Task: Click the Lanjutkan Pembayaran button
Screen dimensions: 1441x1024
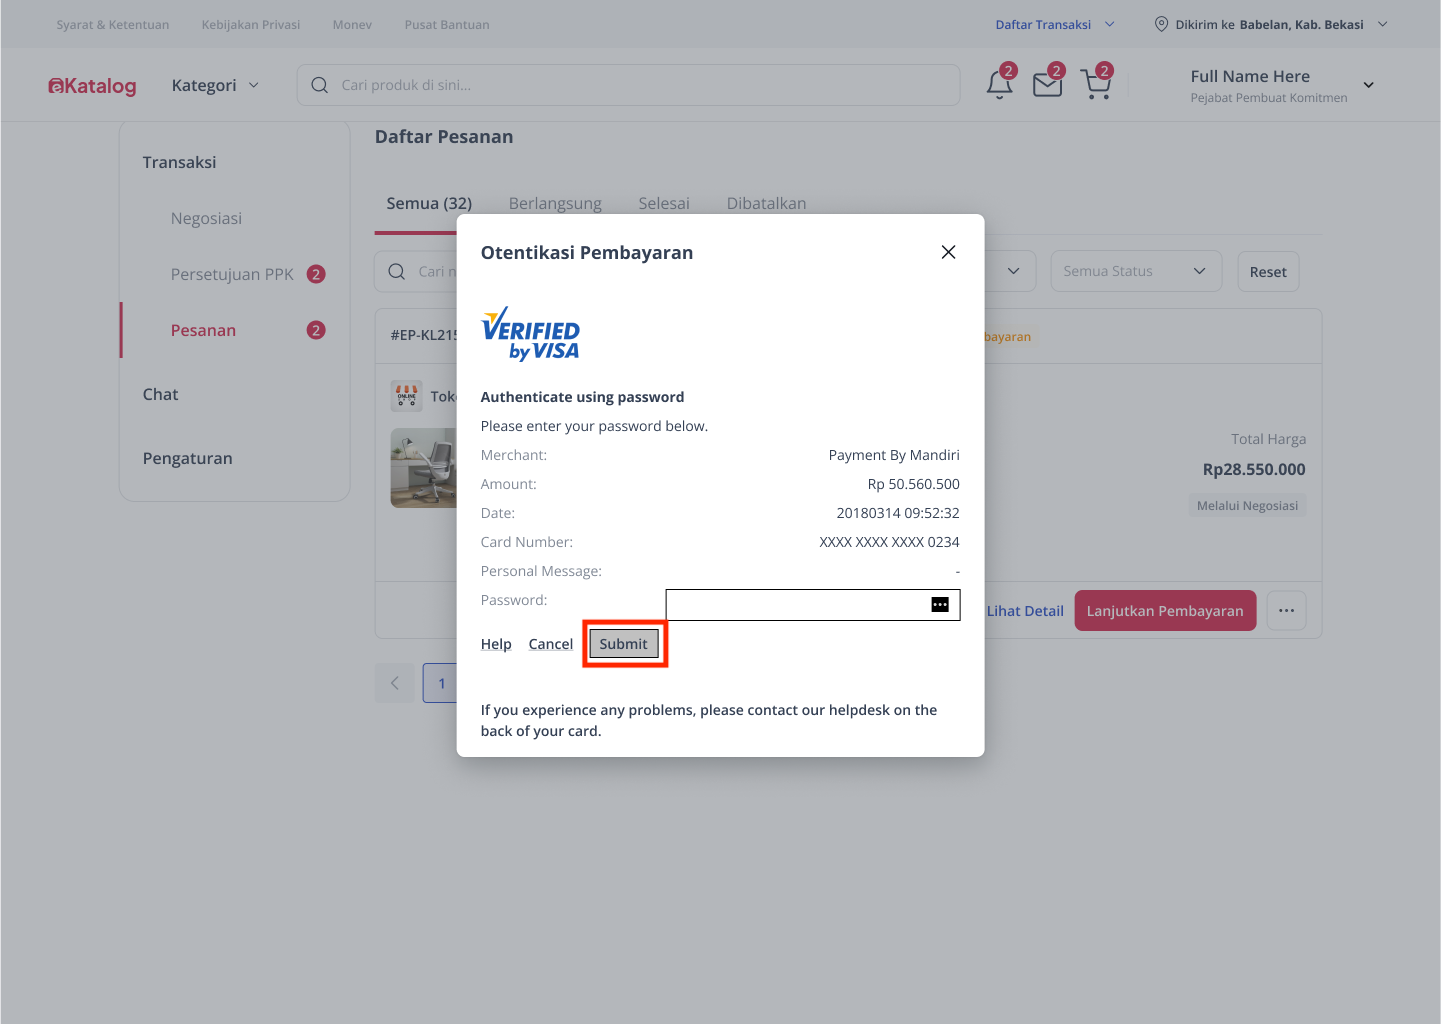Action: (x=1164, y=611)
